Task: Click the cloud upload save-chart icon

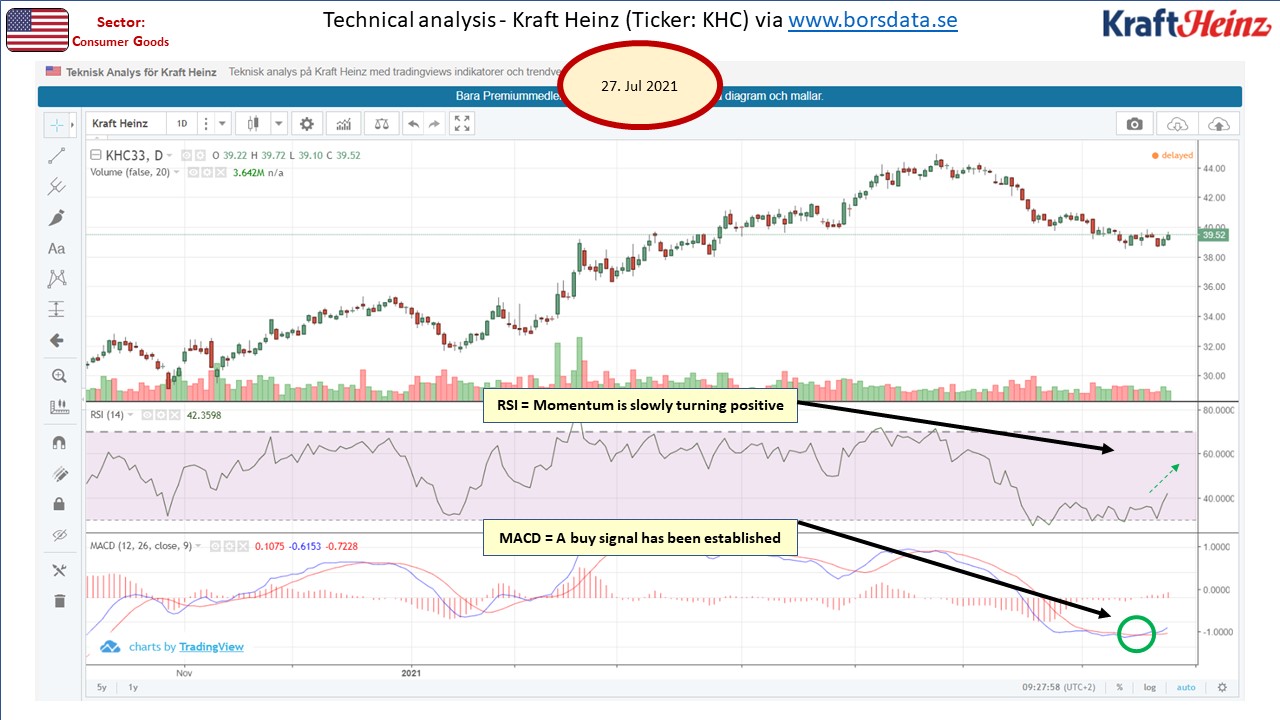Action: 1219,124
